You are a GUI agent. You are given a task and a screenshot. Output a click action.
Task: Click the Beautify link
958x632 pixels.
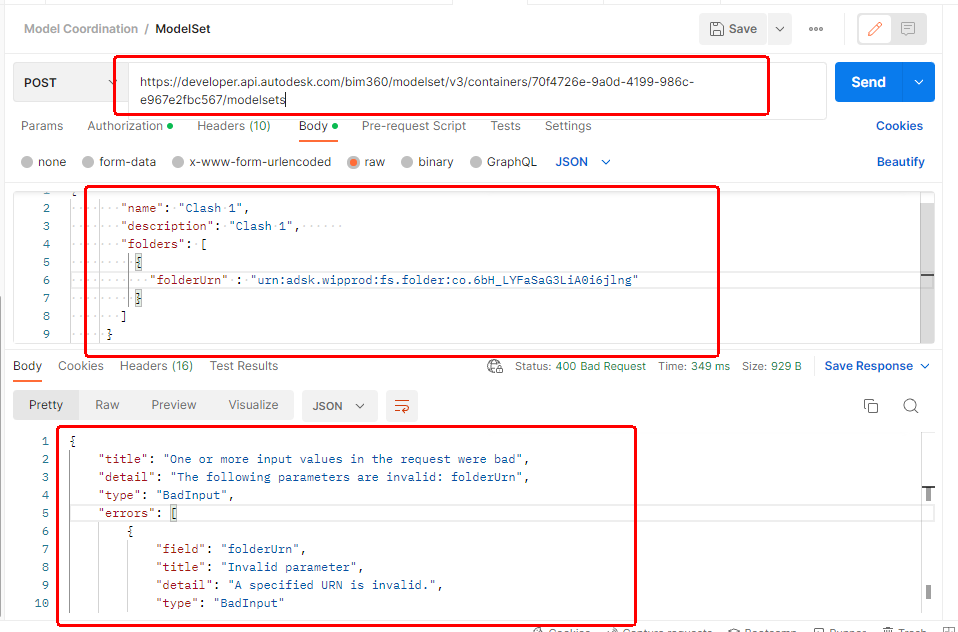coord(899,161)
